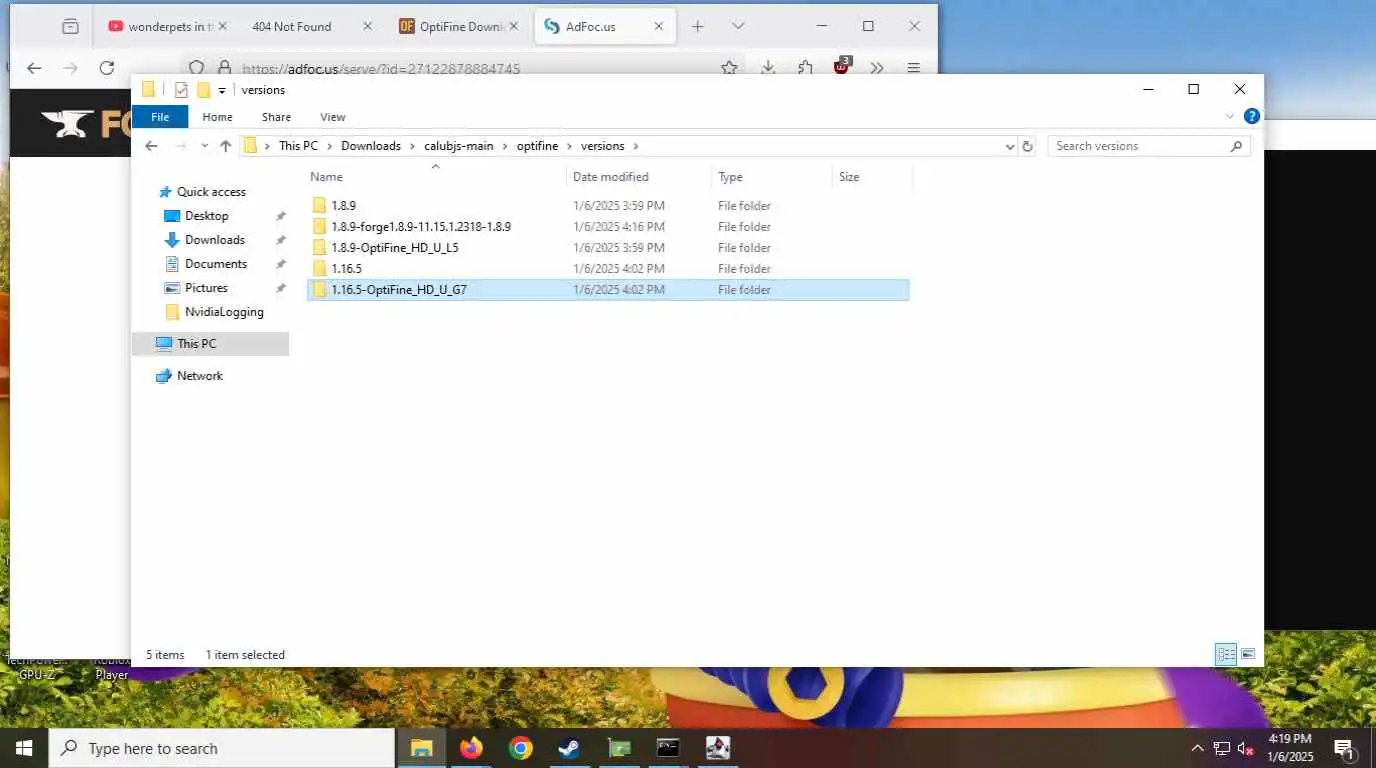Switch to wonderpets browser tab
This screenshot has width=1376, height=768.
tap(167, 27)
